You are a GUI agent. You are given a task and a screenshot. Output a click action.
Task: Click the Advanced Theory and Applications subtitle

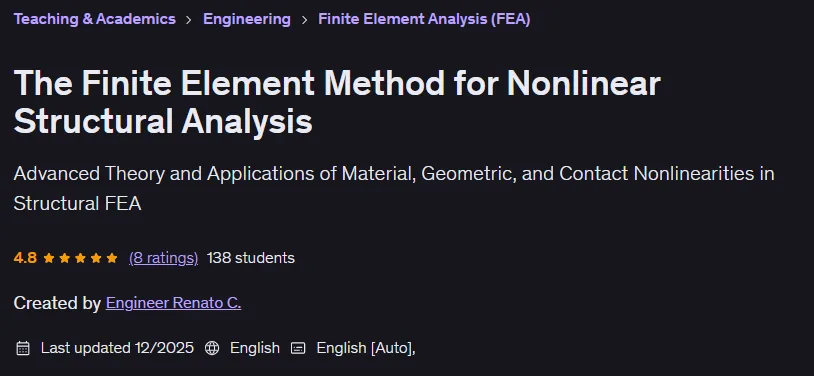(x=394, y=188)
